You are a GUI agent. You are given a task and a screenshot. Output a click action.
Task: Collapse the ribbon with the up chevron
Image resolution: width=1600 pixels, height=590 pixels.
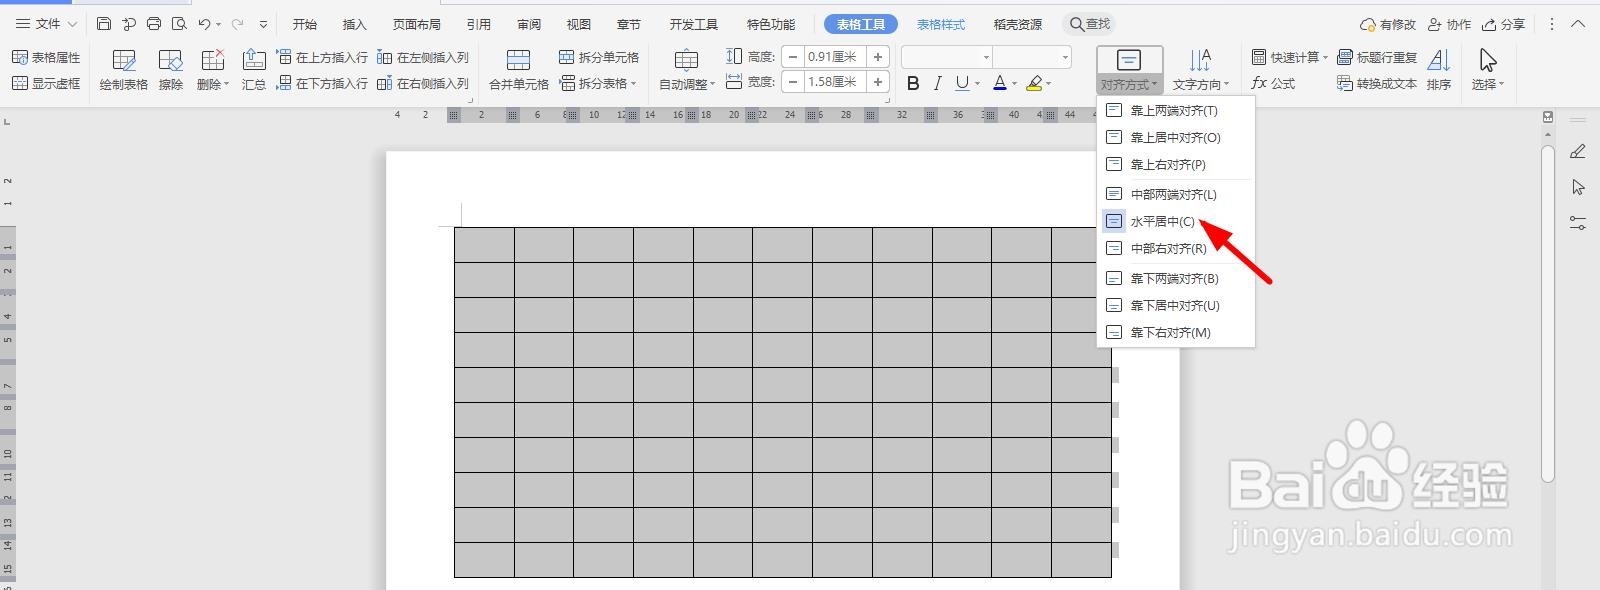pyautogui.click(x=1578, y=24)
